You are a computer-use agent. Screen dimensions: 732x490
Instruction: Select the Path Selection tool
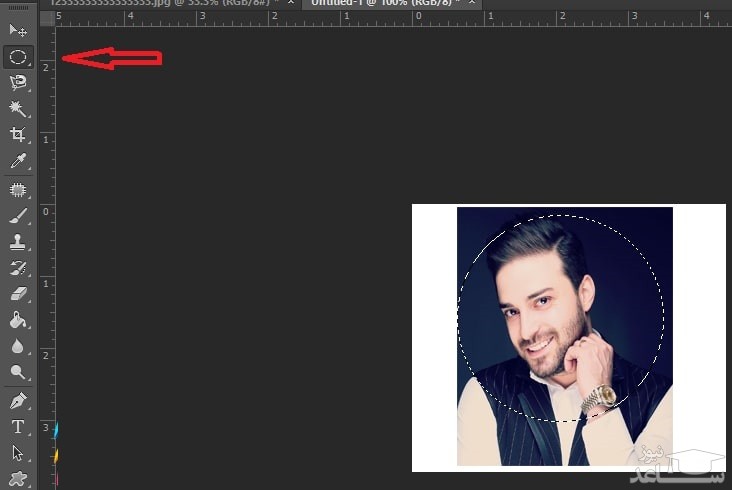coord(18,453)
